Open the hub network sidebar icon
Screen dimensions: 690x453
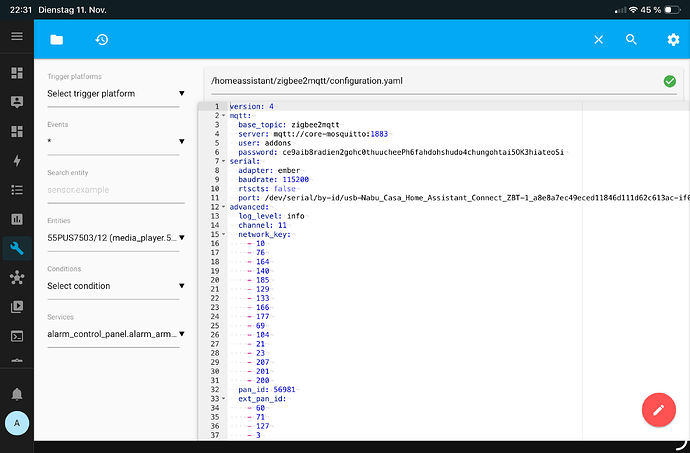[x=17, y=277]
